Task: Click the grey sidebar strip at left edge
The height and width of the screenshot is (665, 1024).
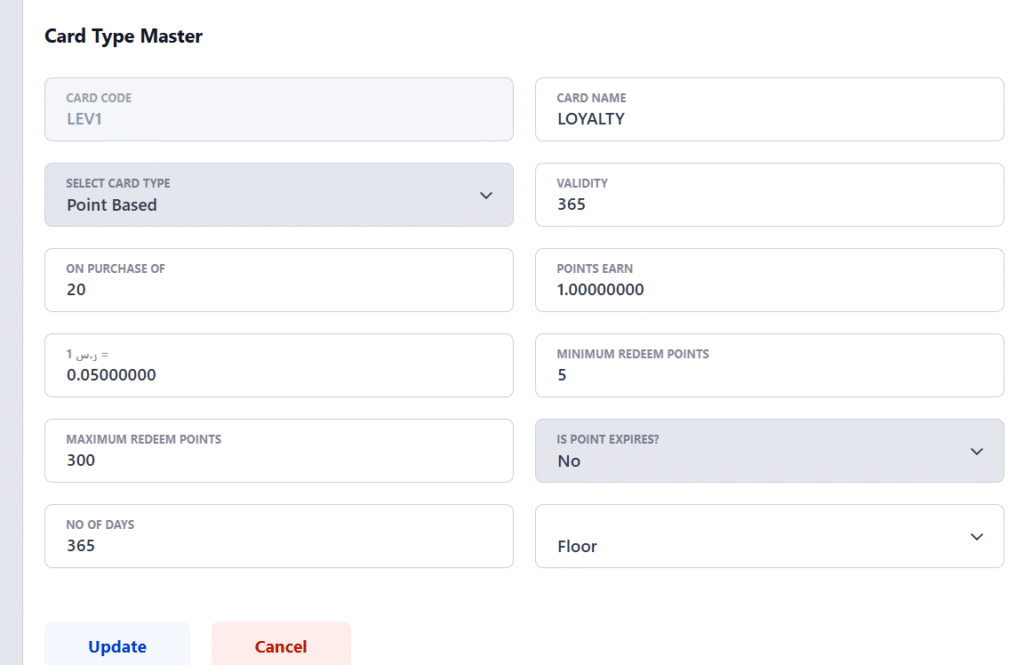Action: 11,332
